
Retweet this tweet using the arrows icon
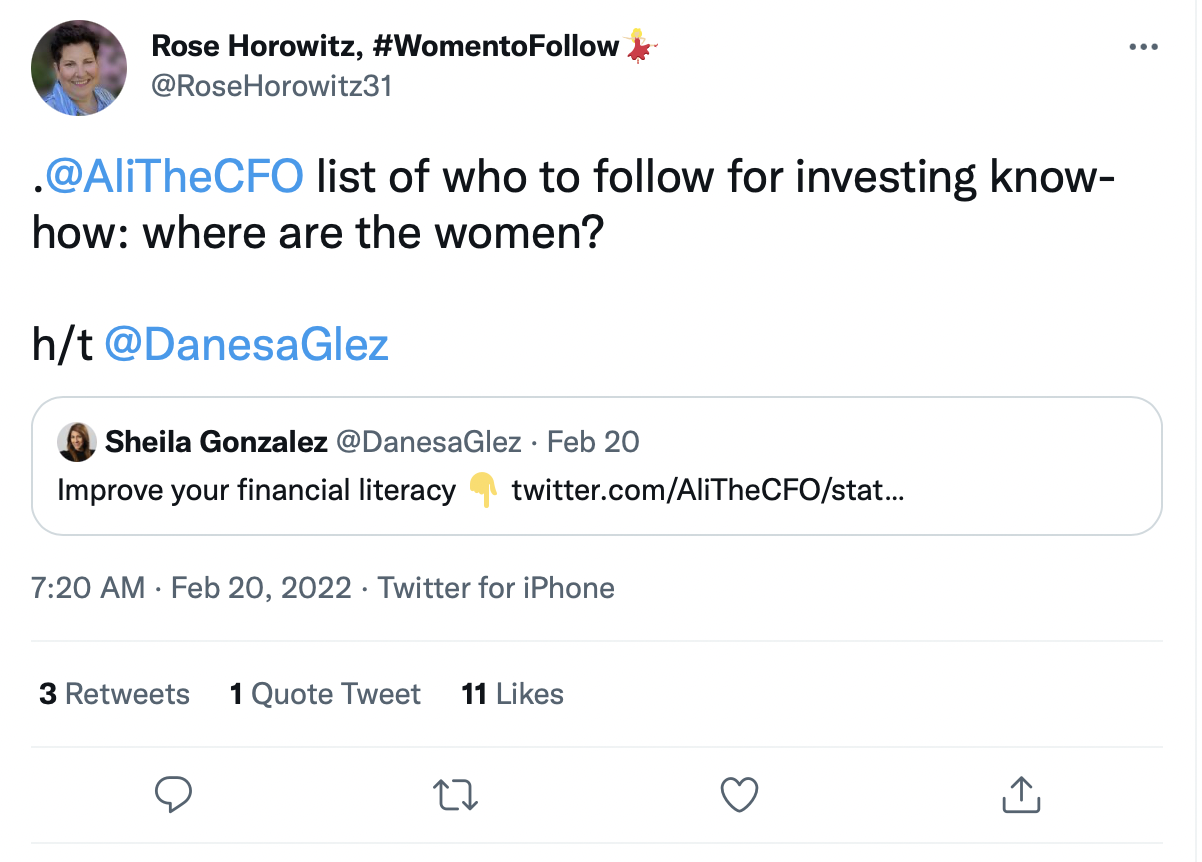(x=456, y=795)
